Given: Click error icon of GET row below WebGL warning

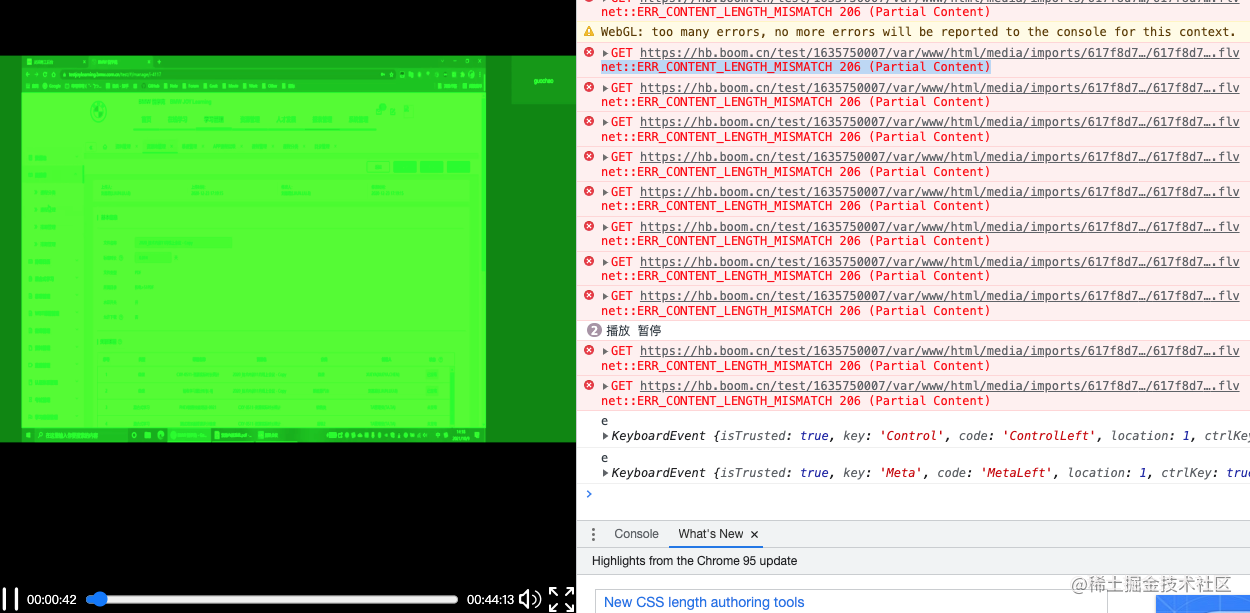Looking at the screenshot, I should point(589,52).
